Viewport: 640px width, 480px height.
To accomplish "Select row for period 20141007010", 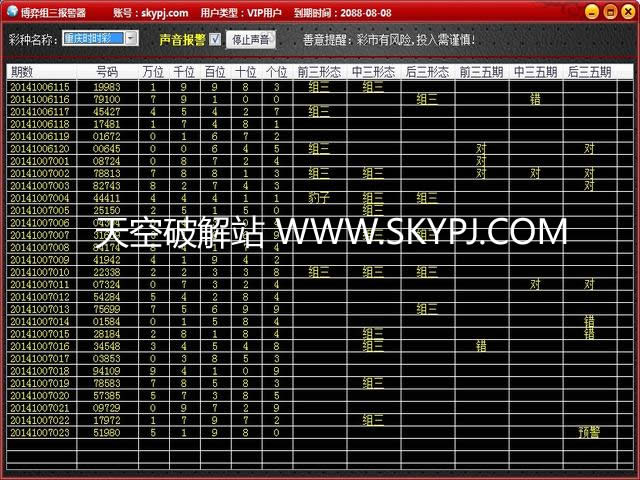I will coord(40,272).
